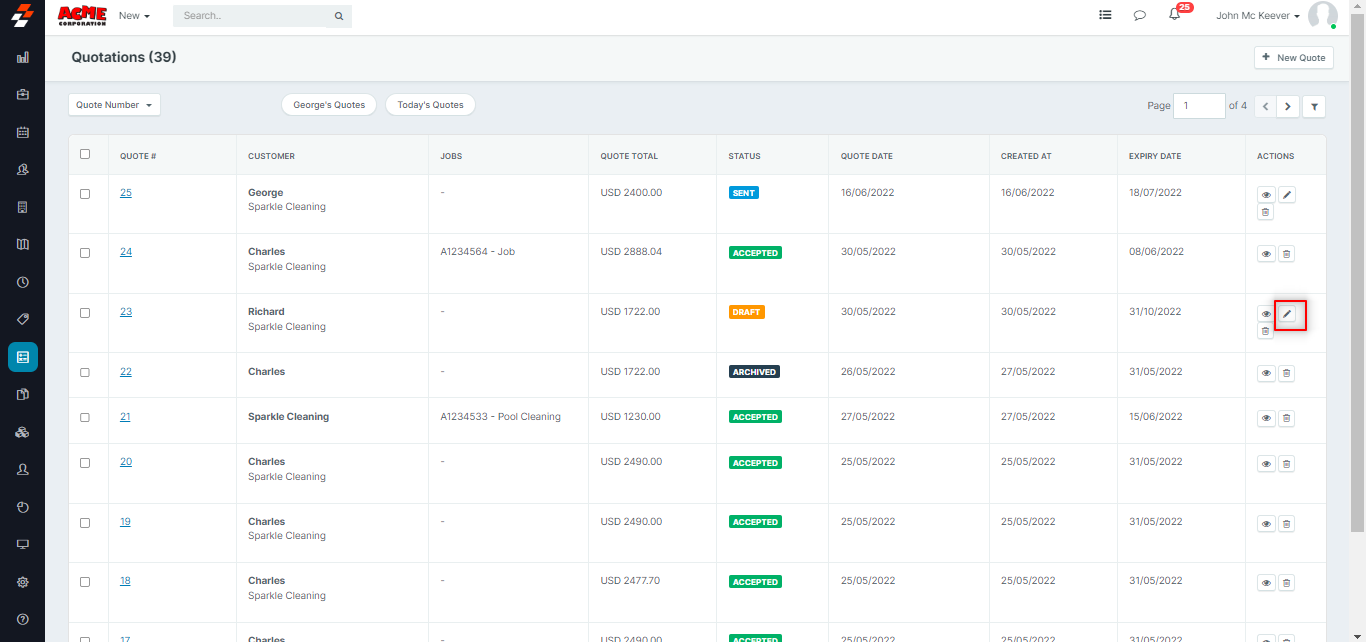Expand the Quote Number dropdown
The width and height of the screenshot is (1366, 642).
(114, 105)
